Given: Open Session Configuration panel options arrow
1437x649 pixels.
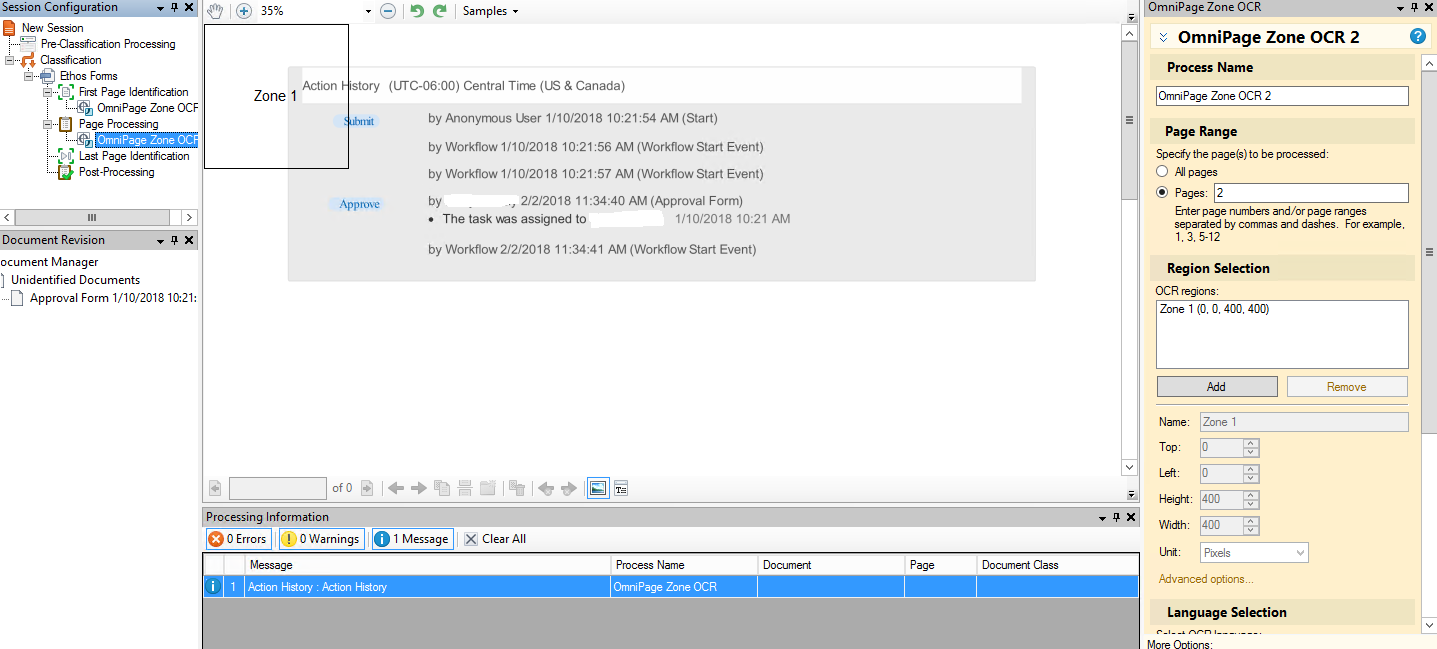Looking at the screenshot, I should click(160, 7).
